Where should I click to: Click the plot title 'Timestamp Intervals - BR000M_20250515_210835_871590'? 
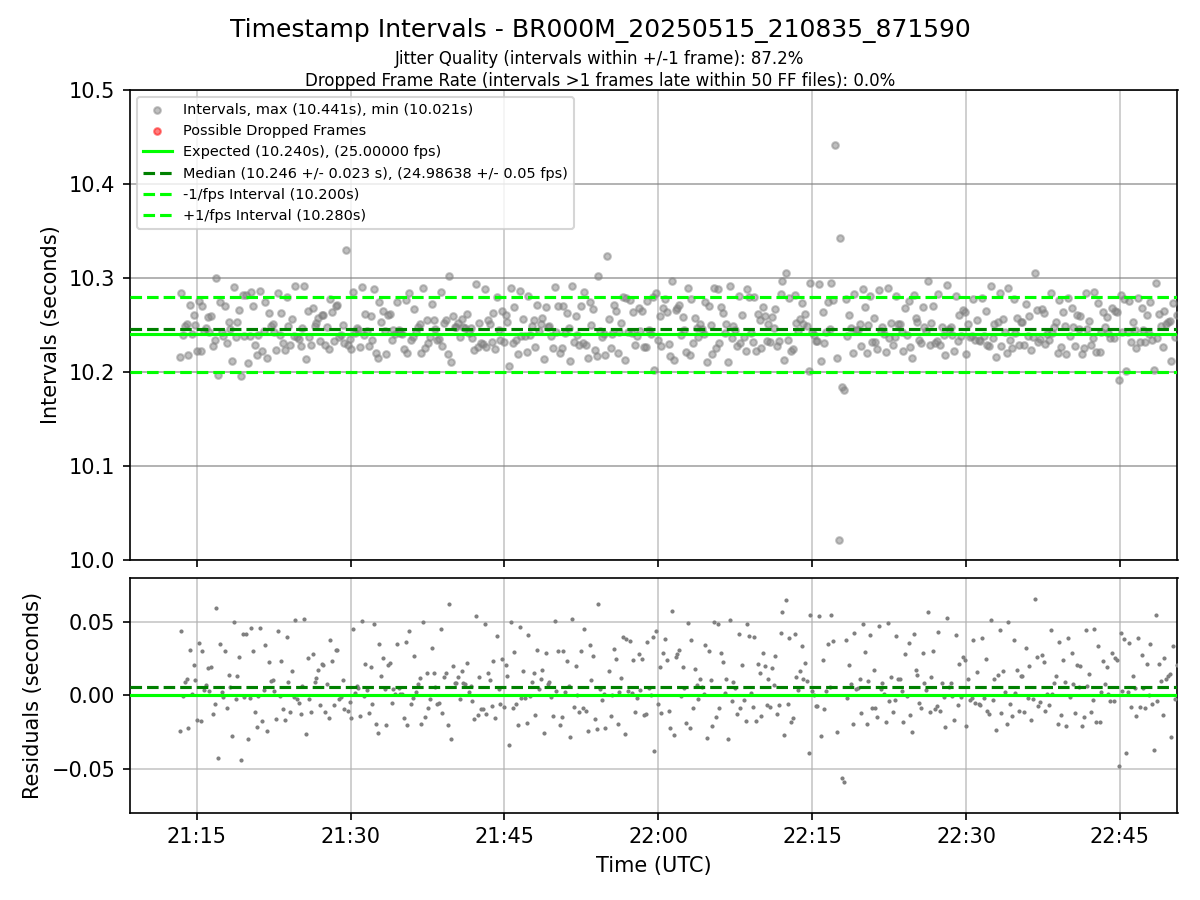point(600,29)
